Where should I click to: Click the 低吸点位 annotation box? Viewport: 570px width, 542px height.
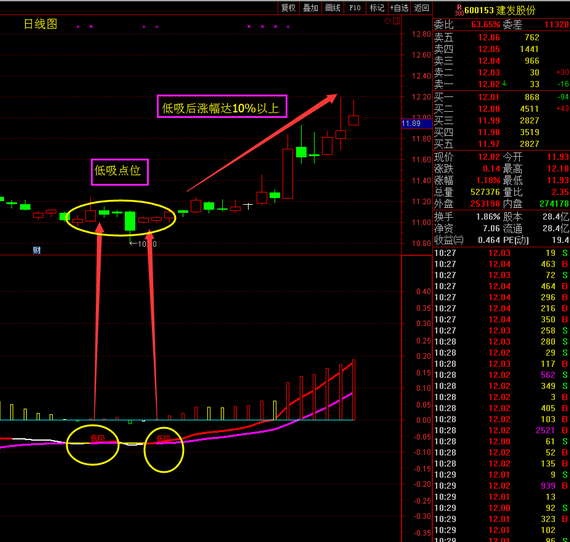coord(120,172)
